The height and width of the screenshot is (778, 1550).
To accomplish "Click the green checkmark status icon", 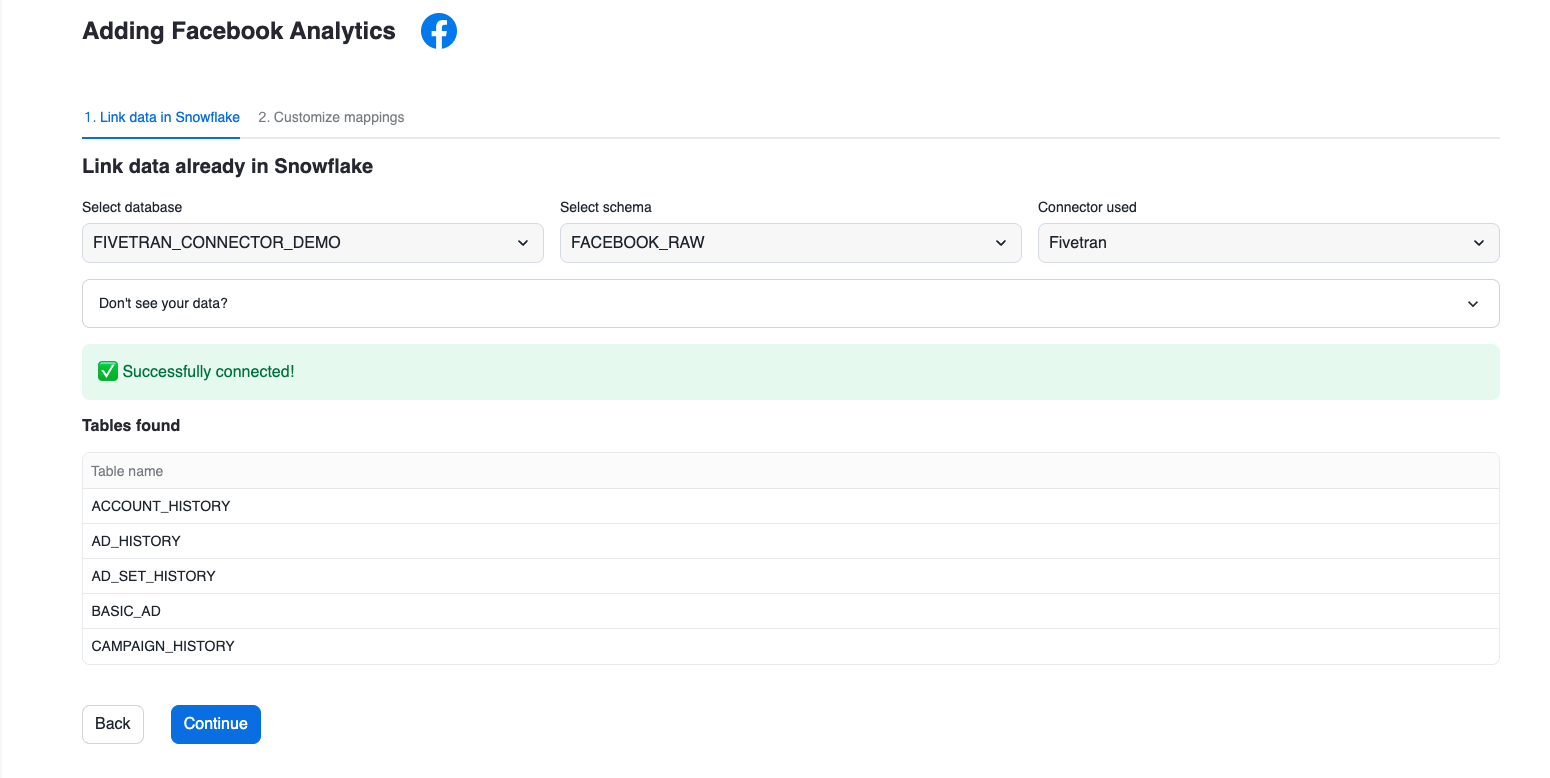I will (x=108, y=371).
